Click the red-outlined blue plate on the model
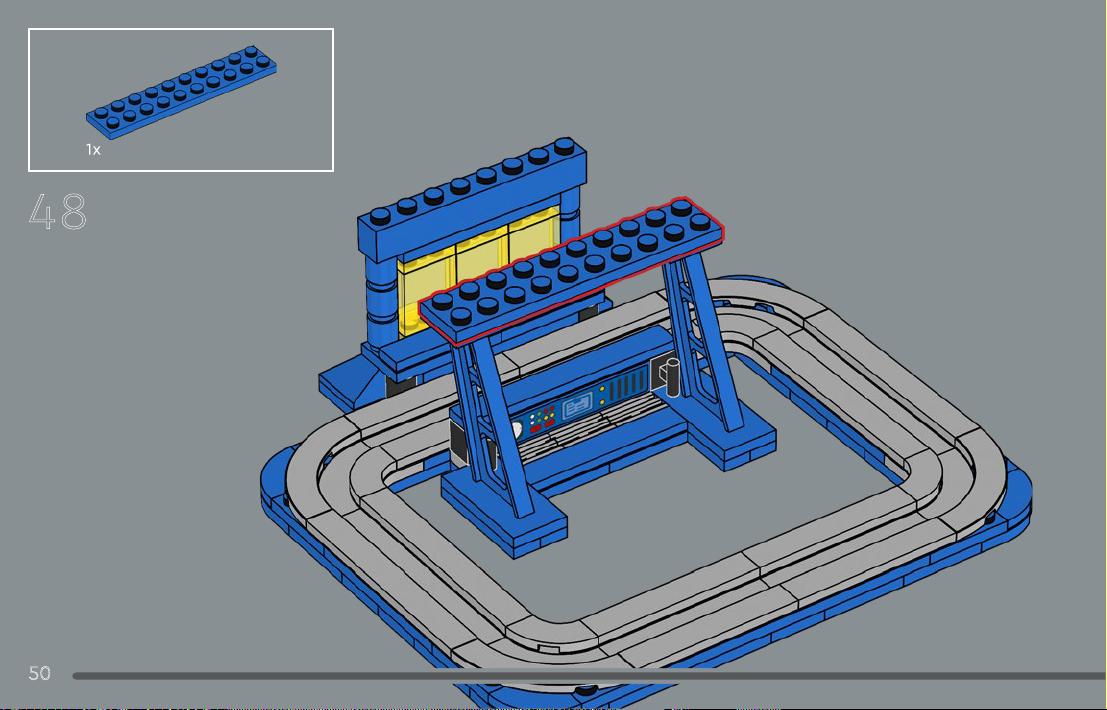Screen dimensions: 1107x710 (572, 272)
